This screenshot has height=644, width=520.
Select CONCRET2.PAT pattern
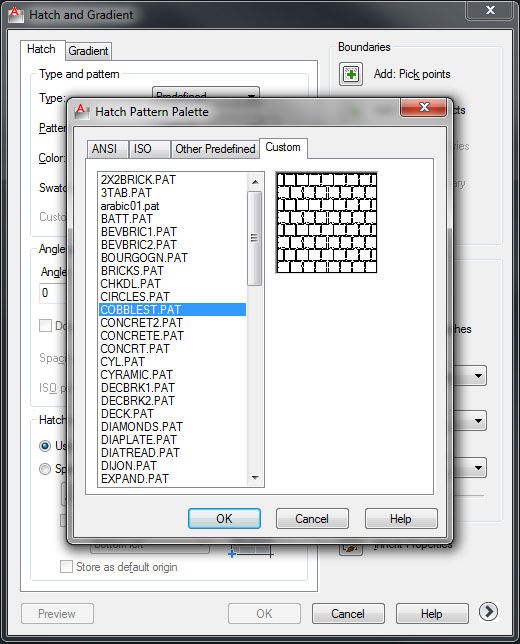pos(173,323)
